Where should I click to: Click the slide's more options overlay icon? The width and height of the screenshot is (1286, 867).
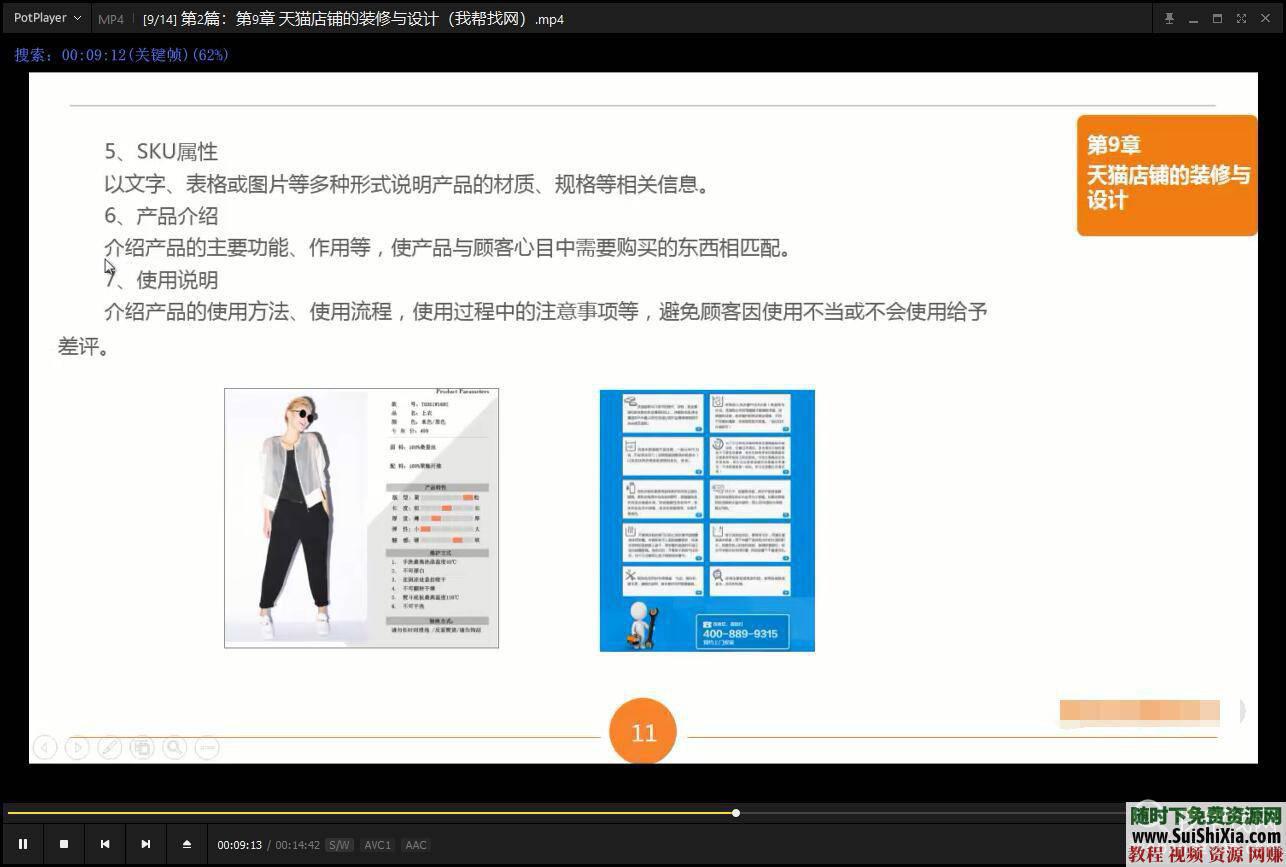pyautogui.click(x=207, y=747)
